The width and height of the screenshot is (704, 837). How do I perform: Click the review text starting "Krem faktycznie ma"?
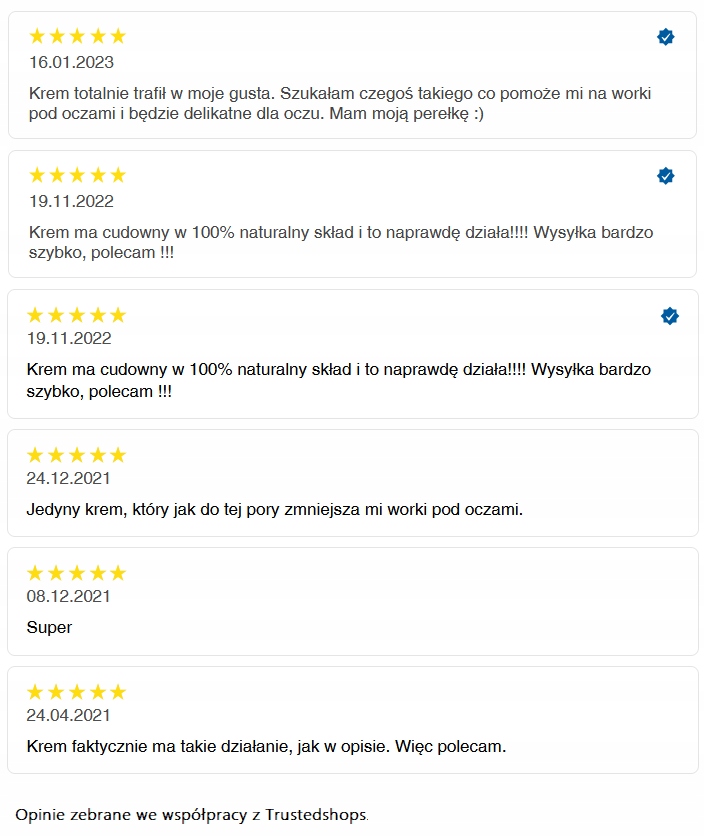click(266, 747)
